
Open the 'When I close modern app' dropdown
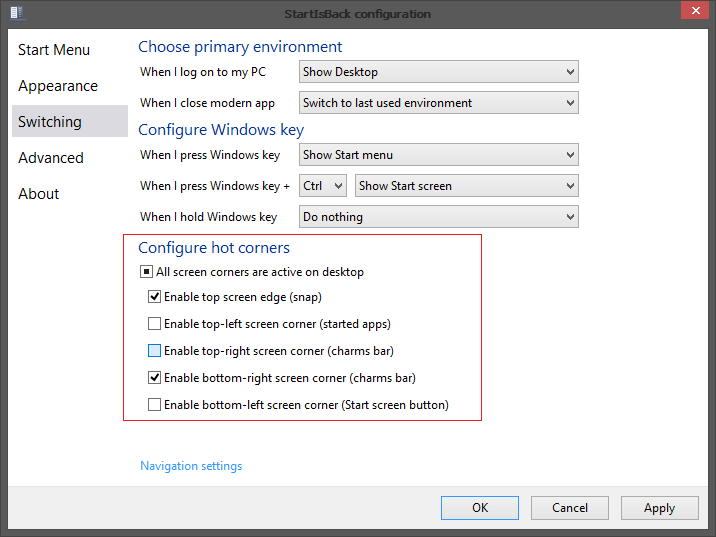pos(438,103)
